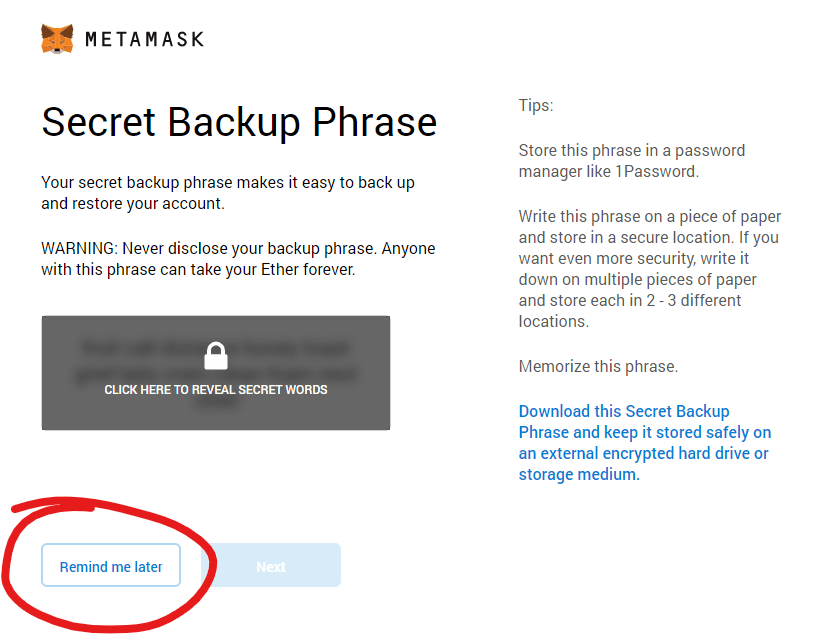Click the password manager tip paragraph
The height and width of the screenshot is (644, 832).
(631, 161)
